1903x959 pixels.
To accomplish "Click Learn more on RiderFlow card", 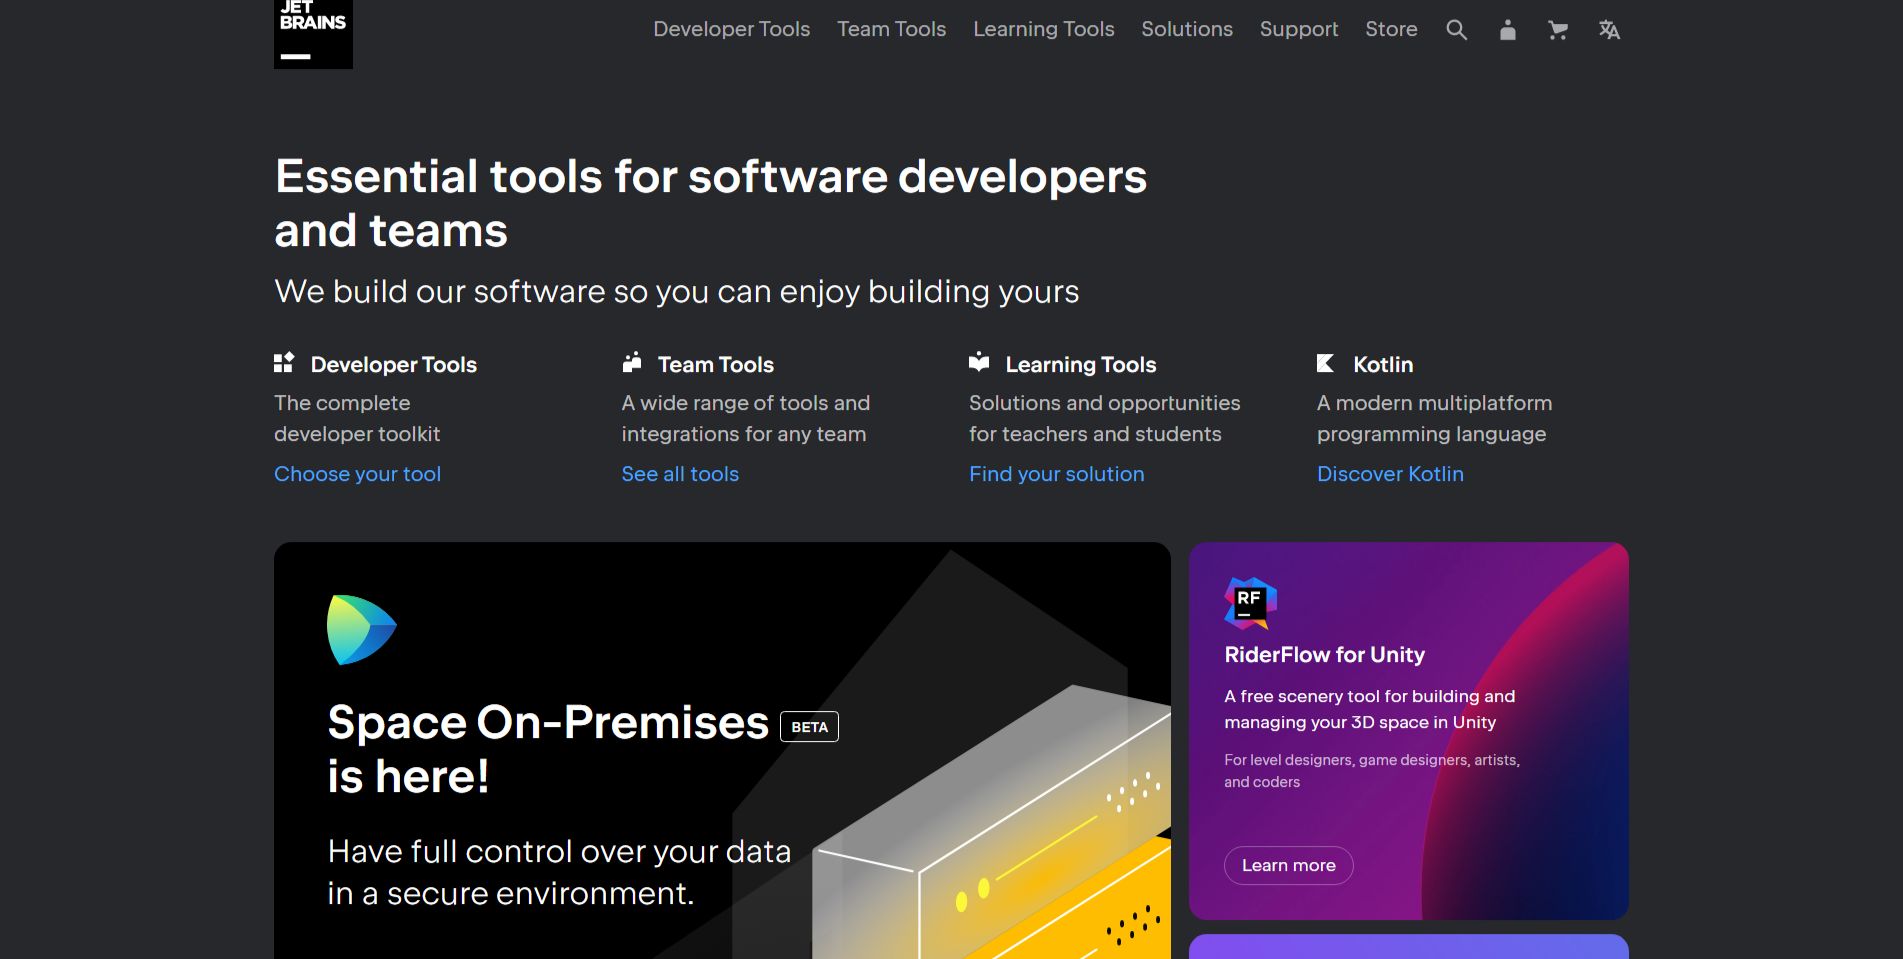I will pyautogui.click(x=1289, y=865).
